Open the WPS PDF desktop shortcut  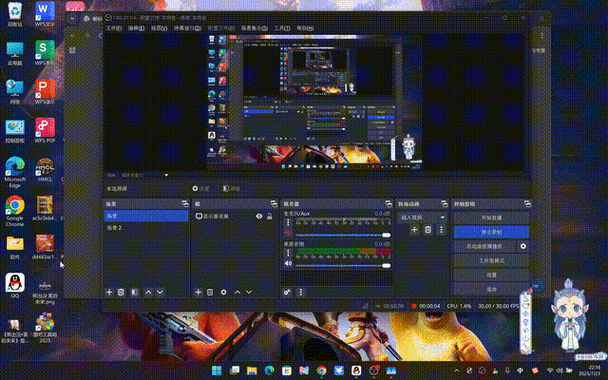tap(45, 130)
